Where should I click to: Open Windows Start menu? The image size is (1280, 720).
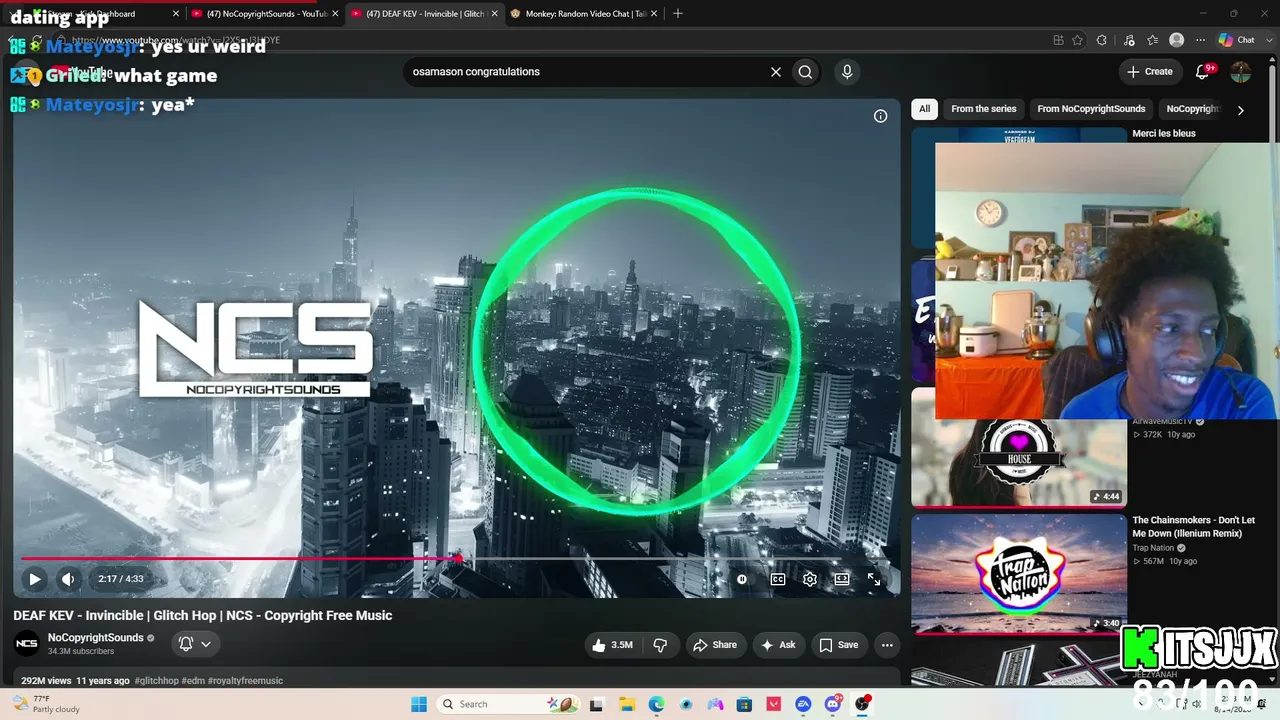419,704
